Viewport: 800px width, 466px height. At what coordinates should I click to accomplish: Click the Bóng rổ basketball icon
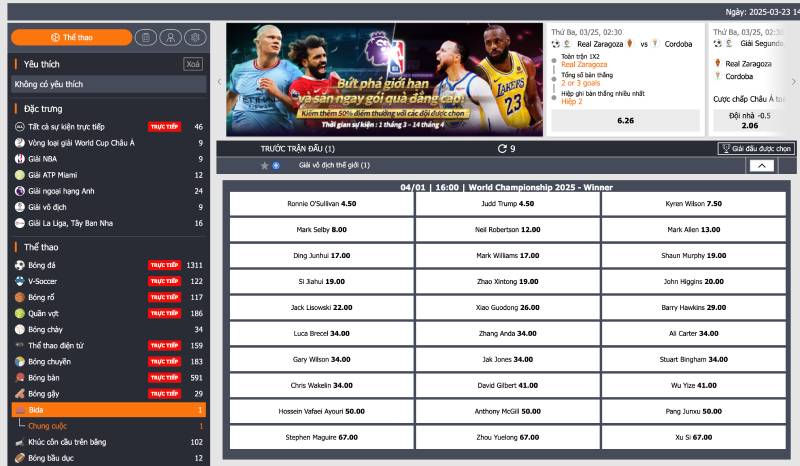[x=20, y=297]
